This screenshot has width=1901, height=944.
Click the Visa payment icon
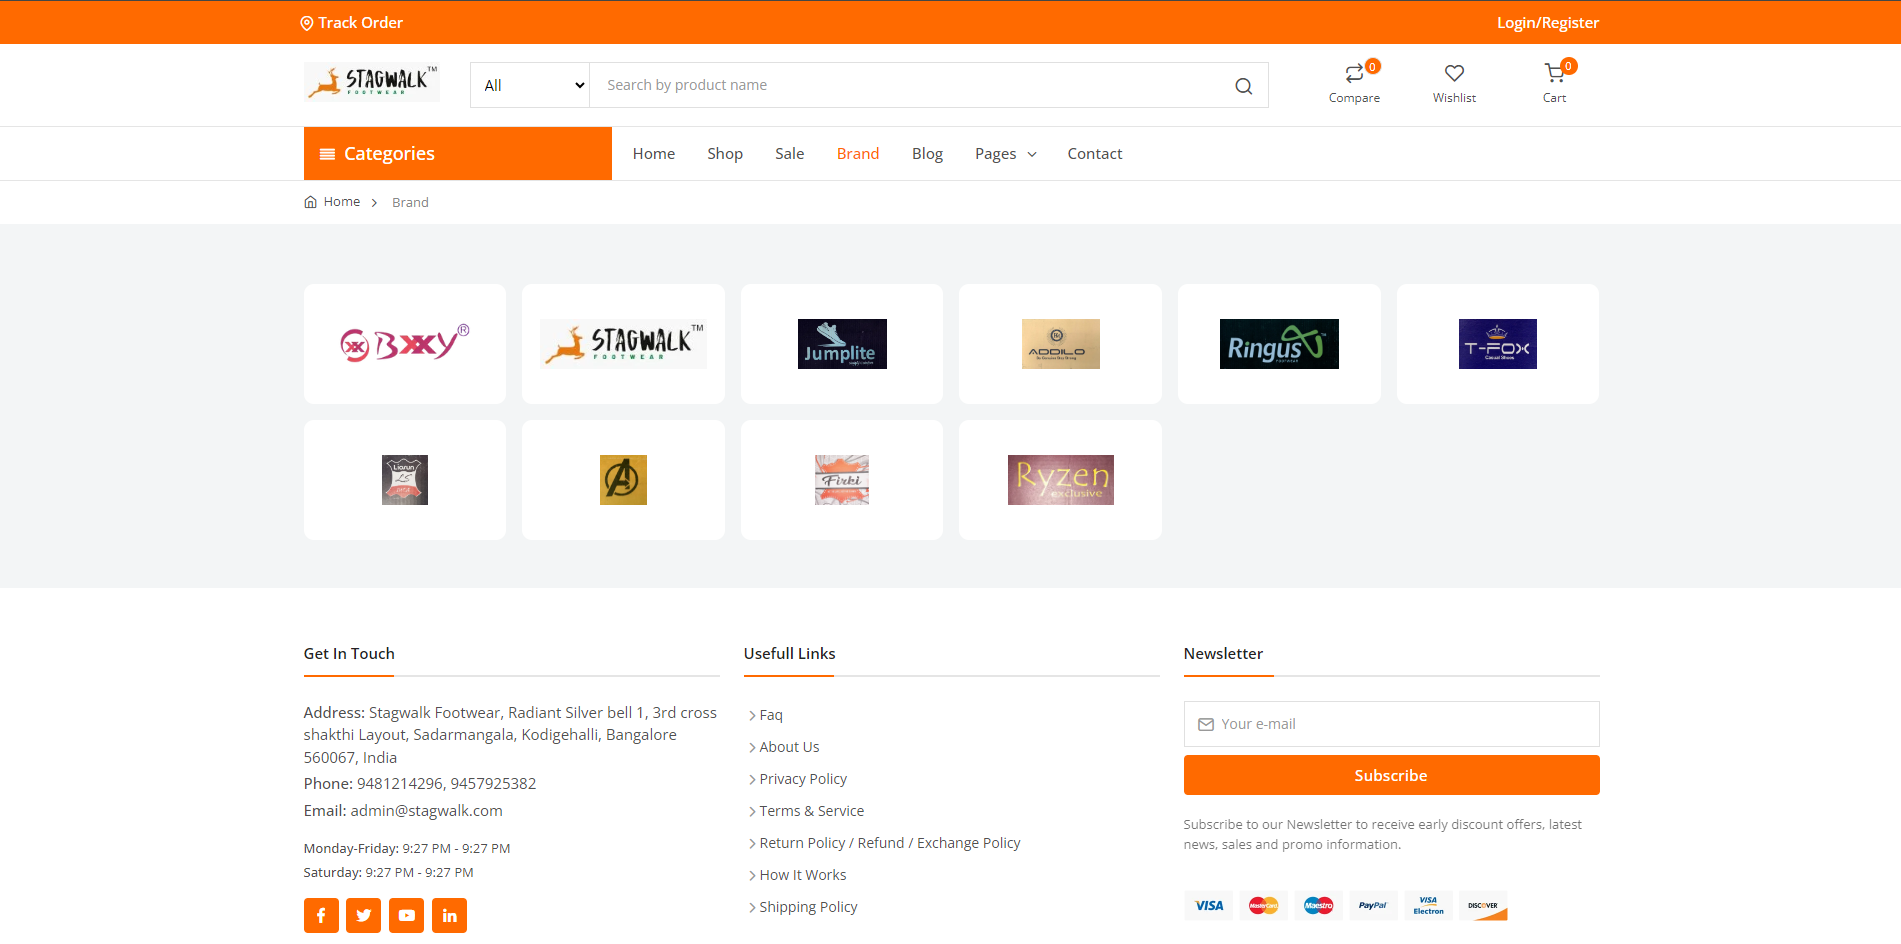1208,906
